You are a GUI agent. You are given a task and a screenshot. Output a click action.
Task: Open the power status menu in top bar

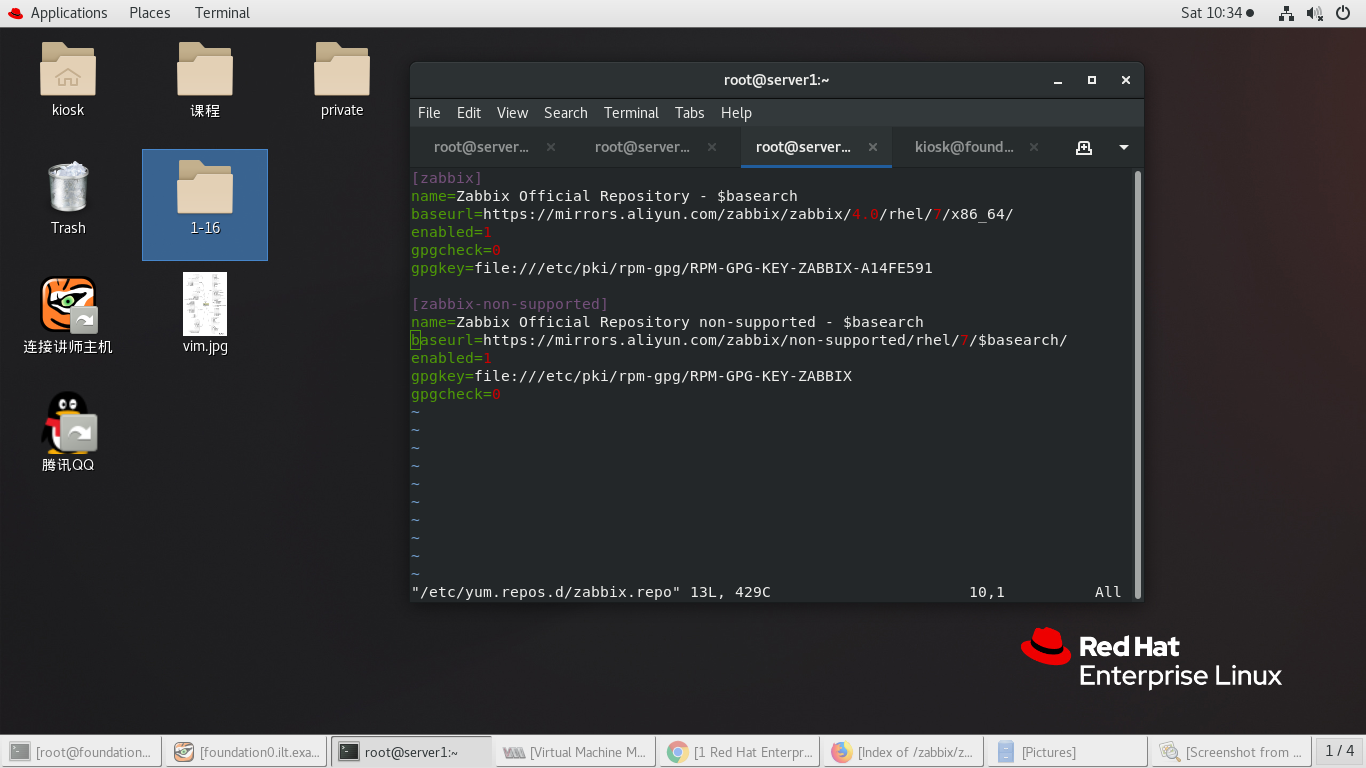[1344, 13]
